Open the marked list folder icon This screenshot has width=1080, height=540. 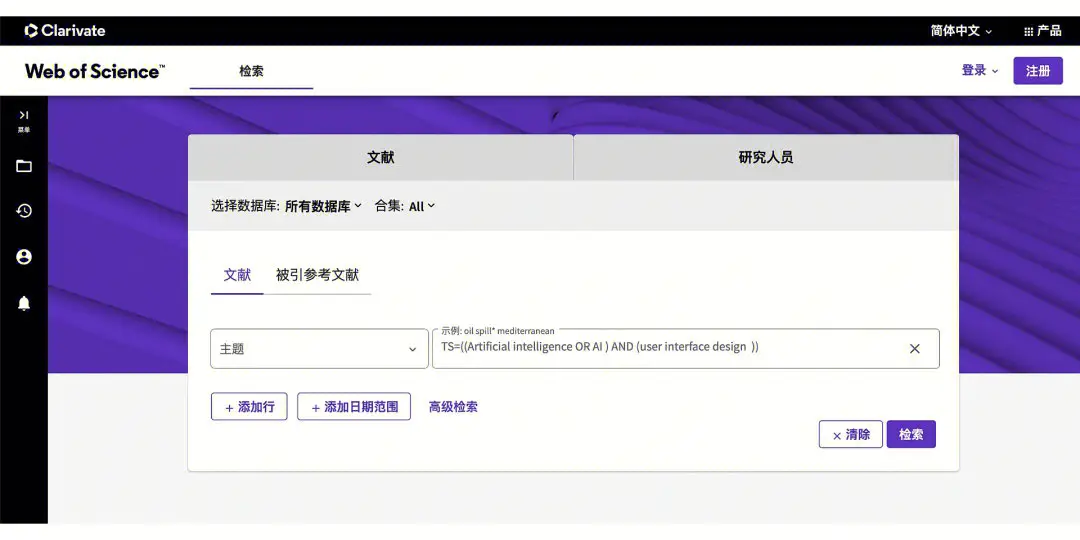[x=24, y=166]
